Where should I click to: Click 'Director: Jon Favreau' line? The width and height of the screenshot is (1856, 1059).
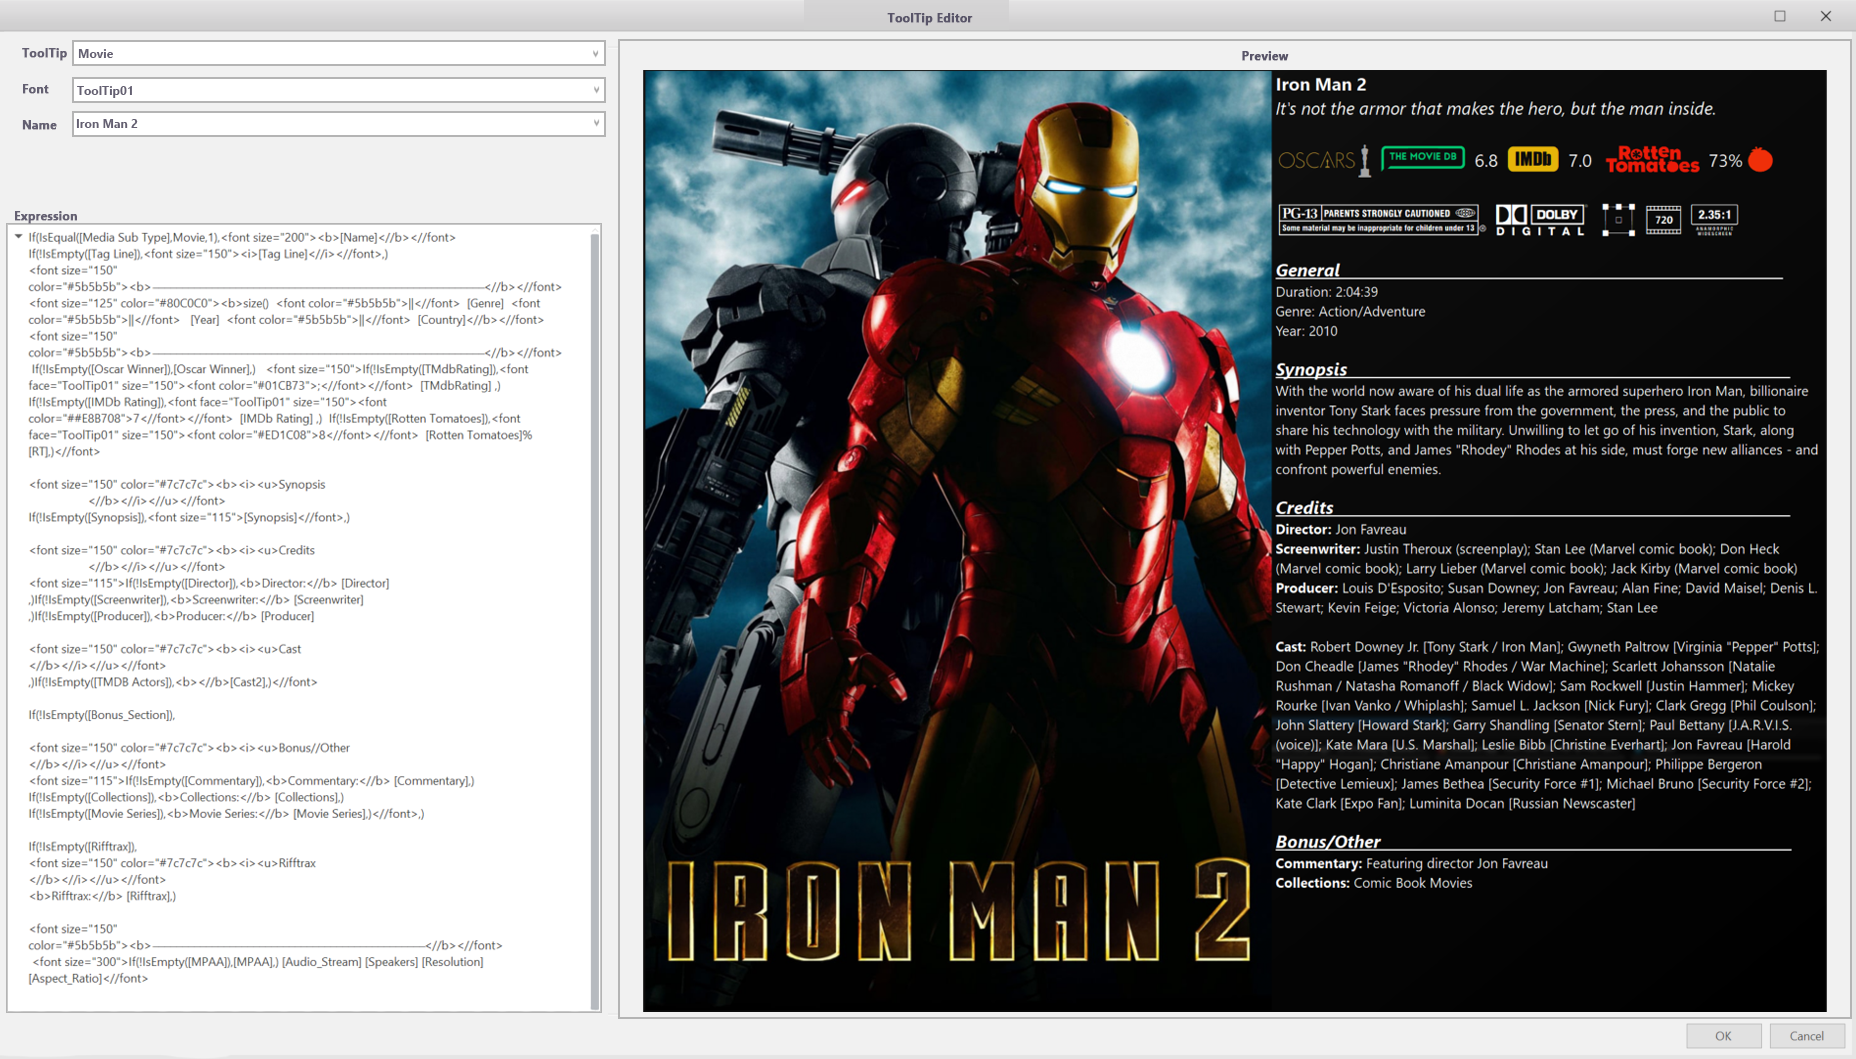point(1340,530)
